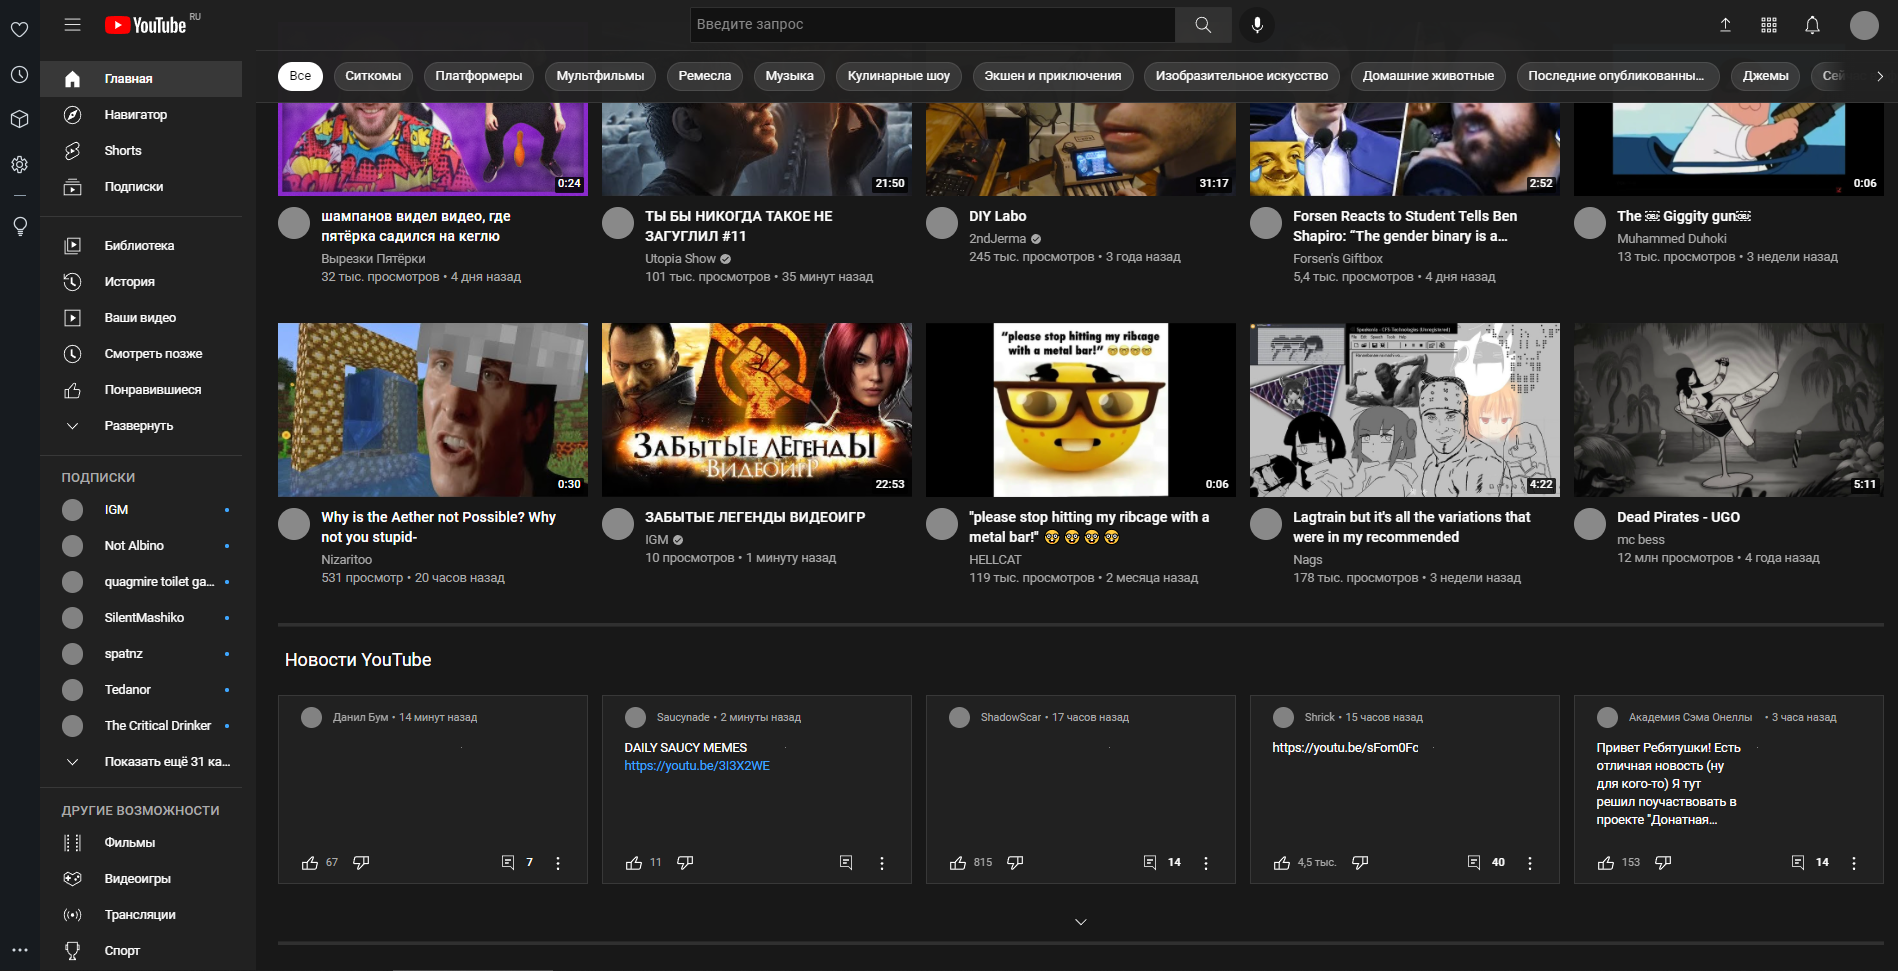Screen dimensions: 1898x971
Task: Go to Главная in sidebar
Action: (x=141, y=79)
